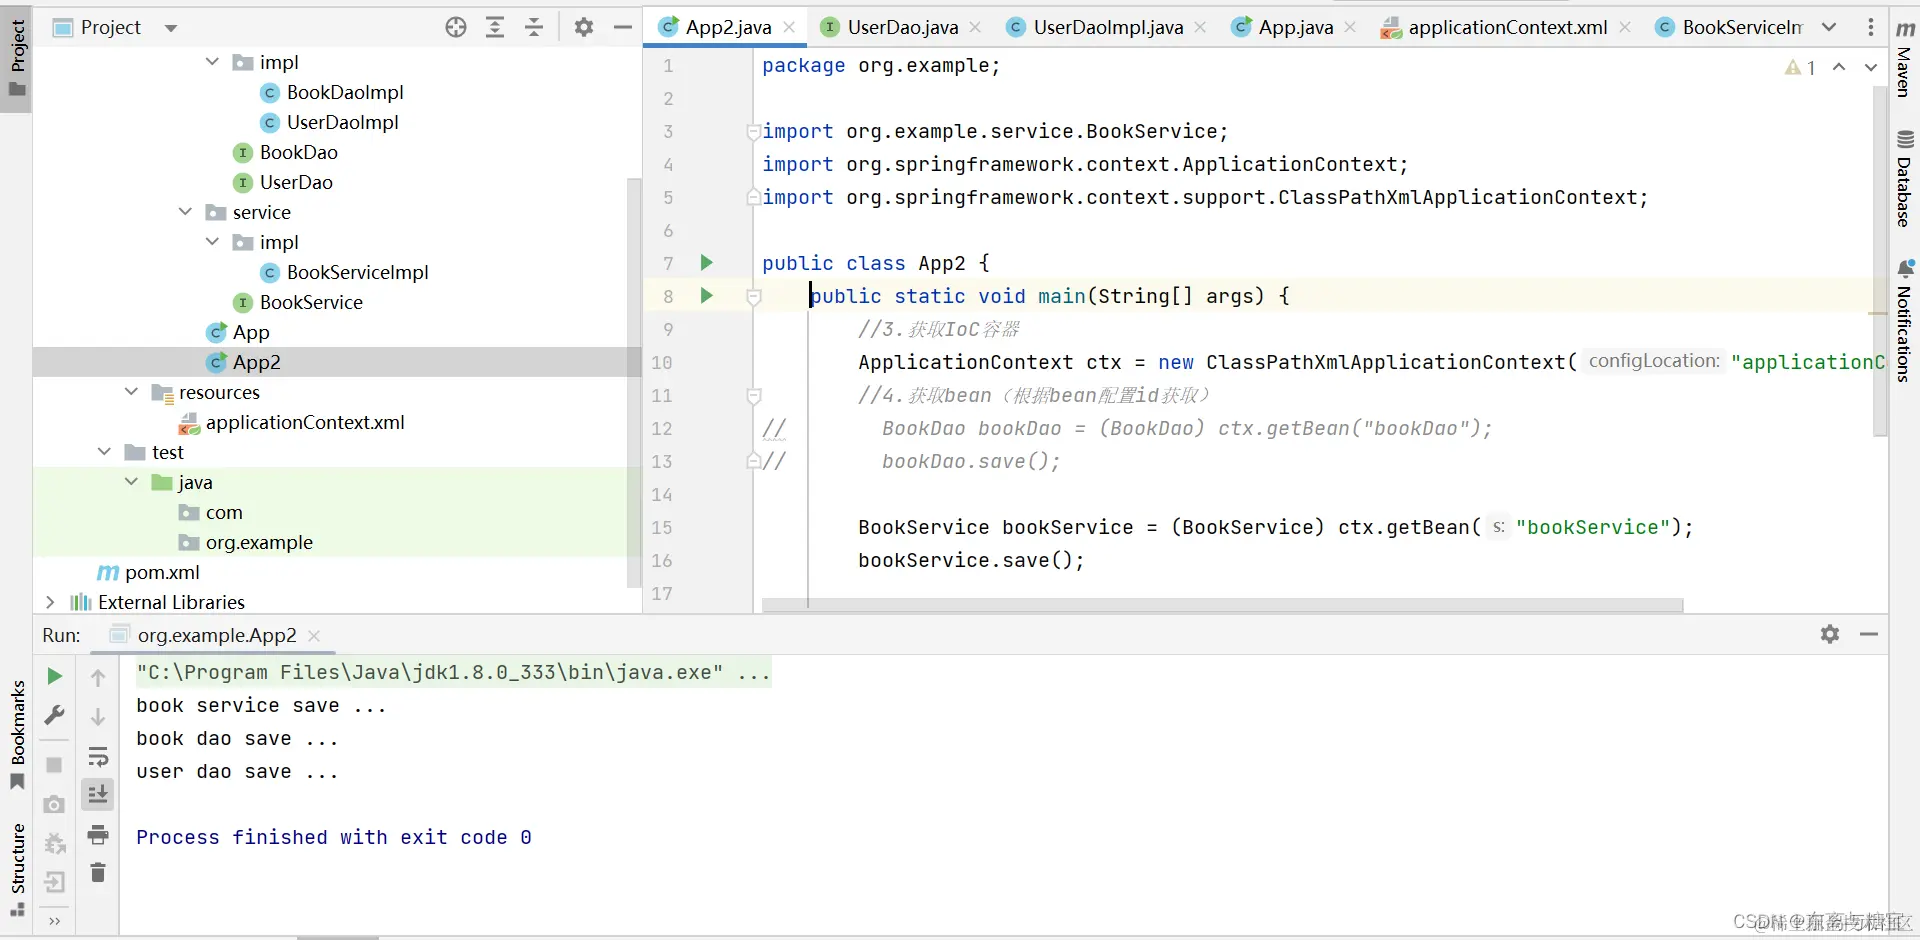Rerun org.example.App2 in Run panel
The width and height of the screenshot is (1920, 940).
tap(55, 677)
